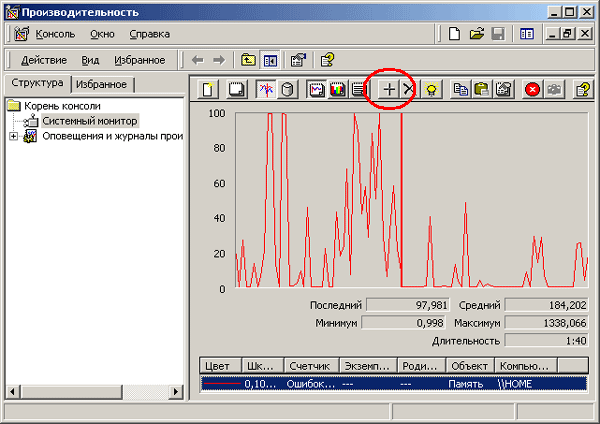Open the Справка menu
Viewport: 600px width, 424px height.
[x=150, y=34]
